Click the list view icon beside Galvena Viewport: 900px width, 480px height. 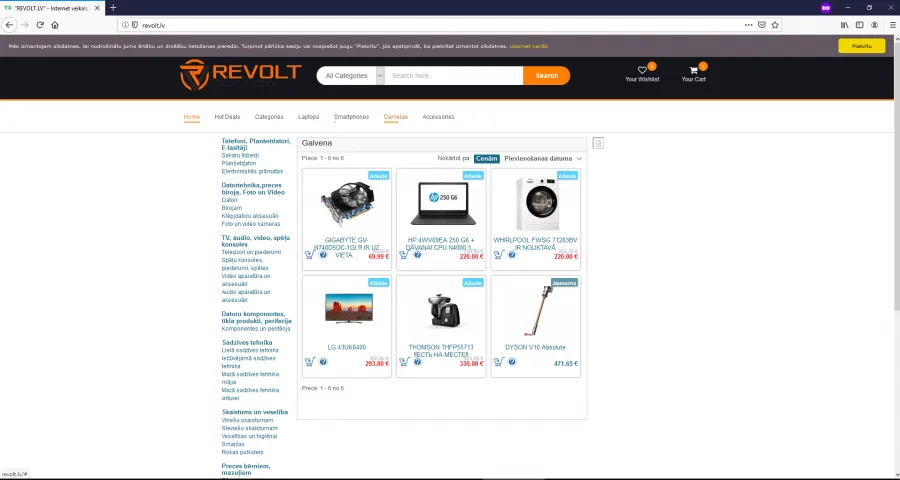598,143
